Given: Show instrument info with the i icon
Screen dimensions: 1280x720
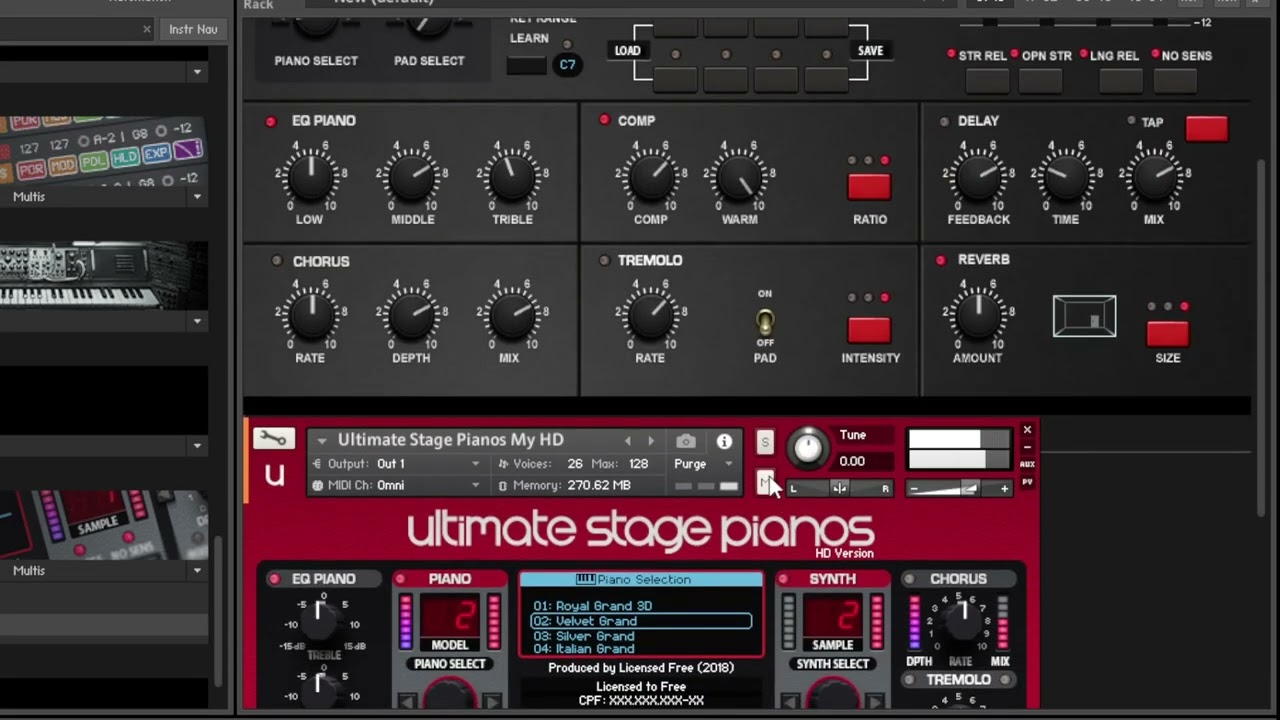Looking at the screenshot, I should coord(724,441).
